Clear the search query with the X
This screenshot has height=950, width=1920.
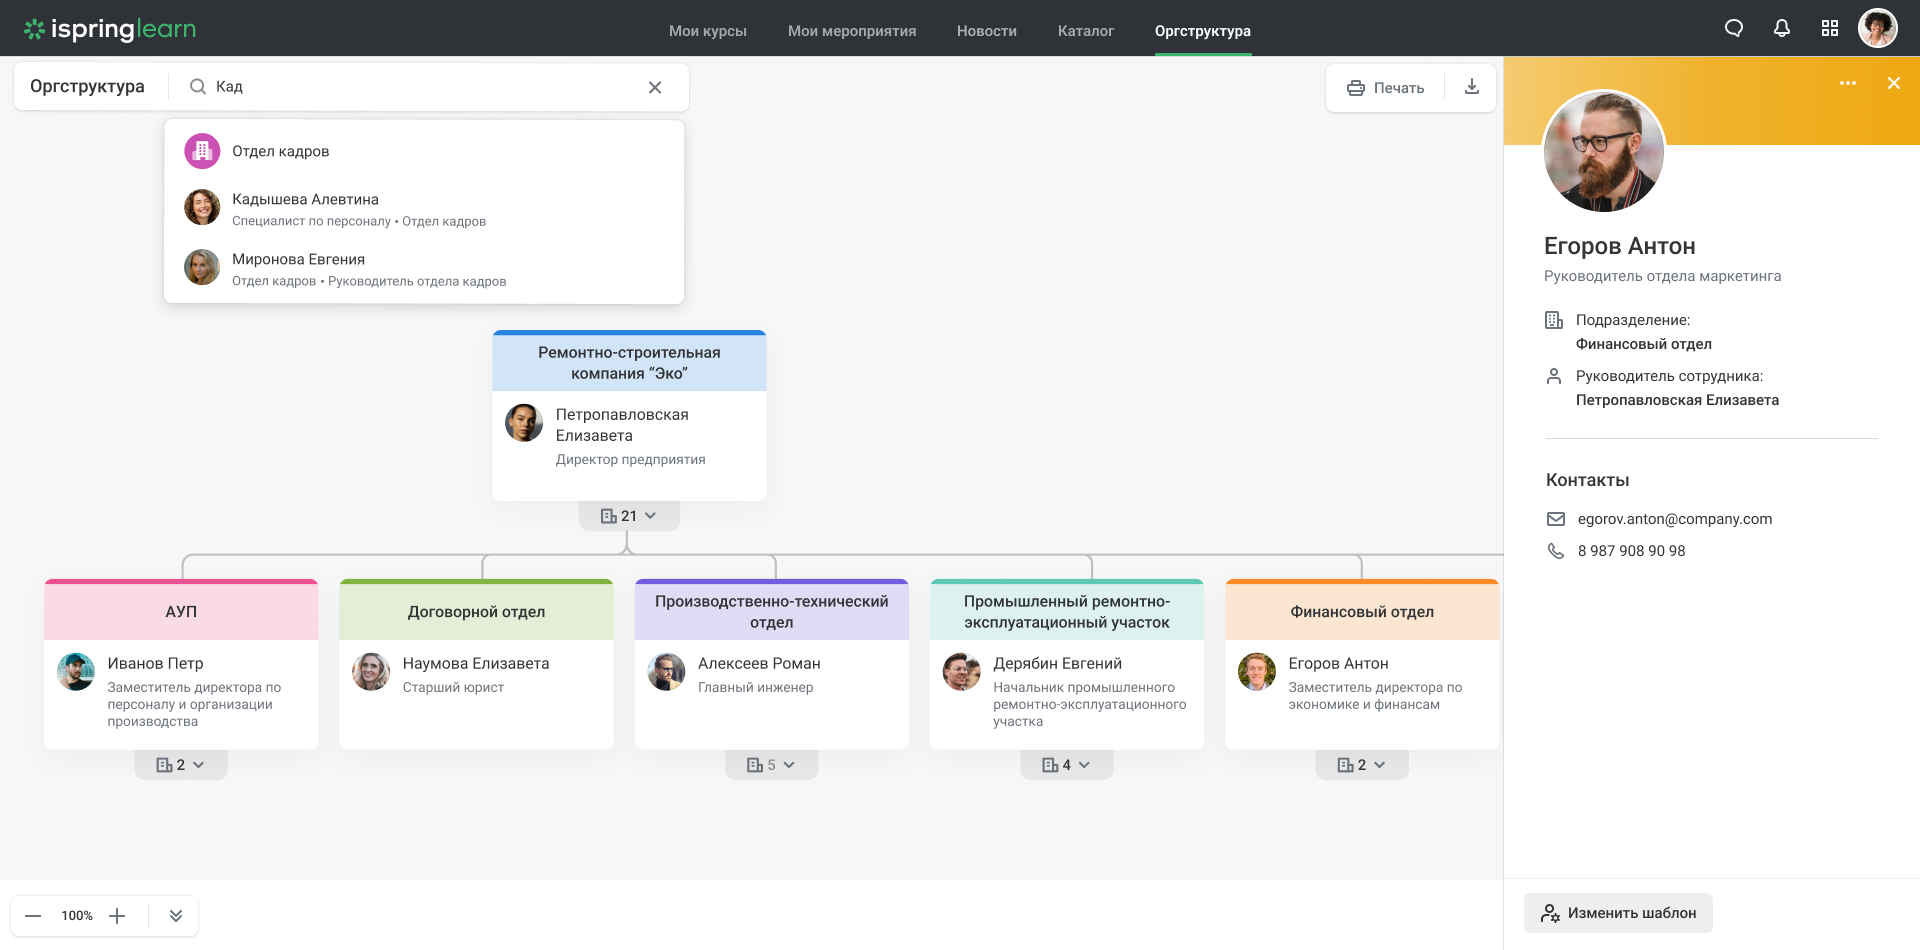(655, 87)
